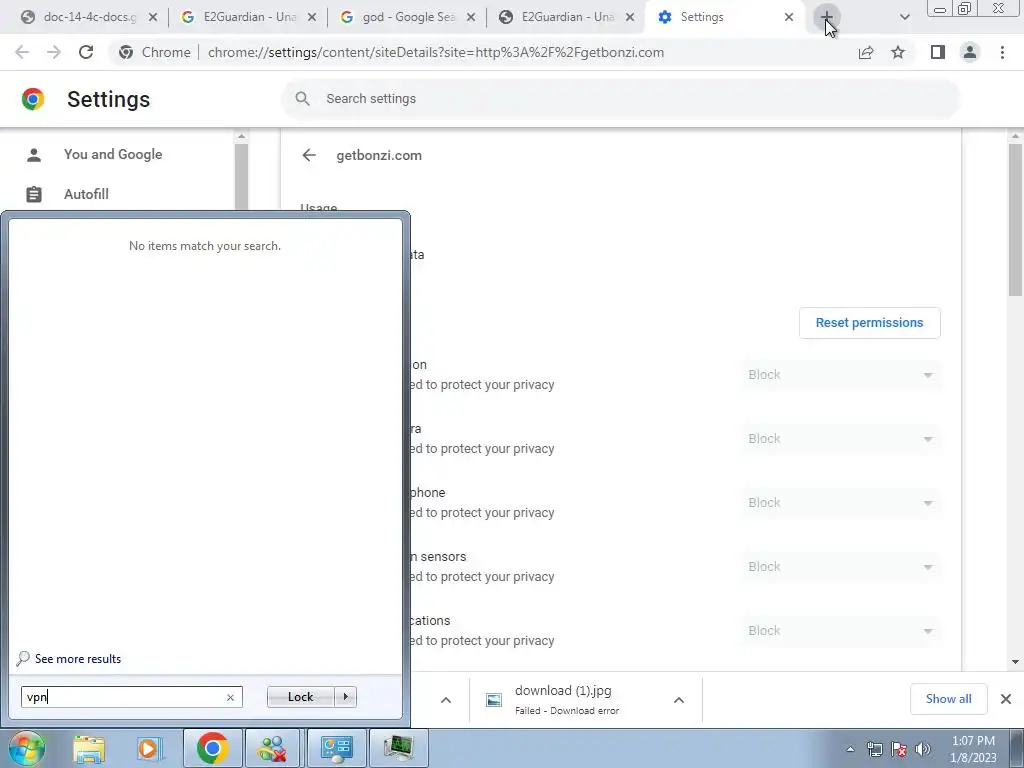Click the forward navigation arrow in Chrome toolbar

[54, 52]
